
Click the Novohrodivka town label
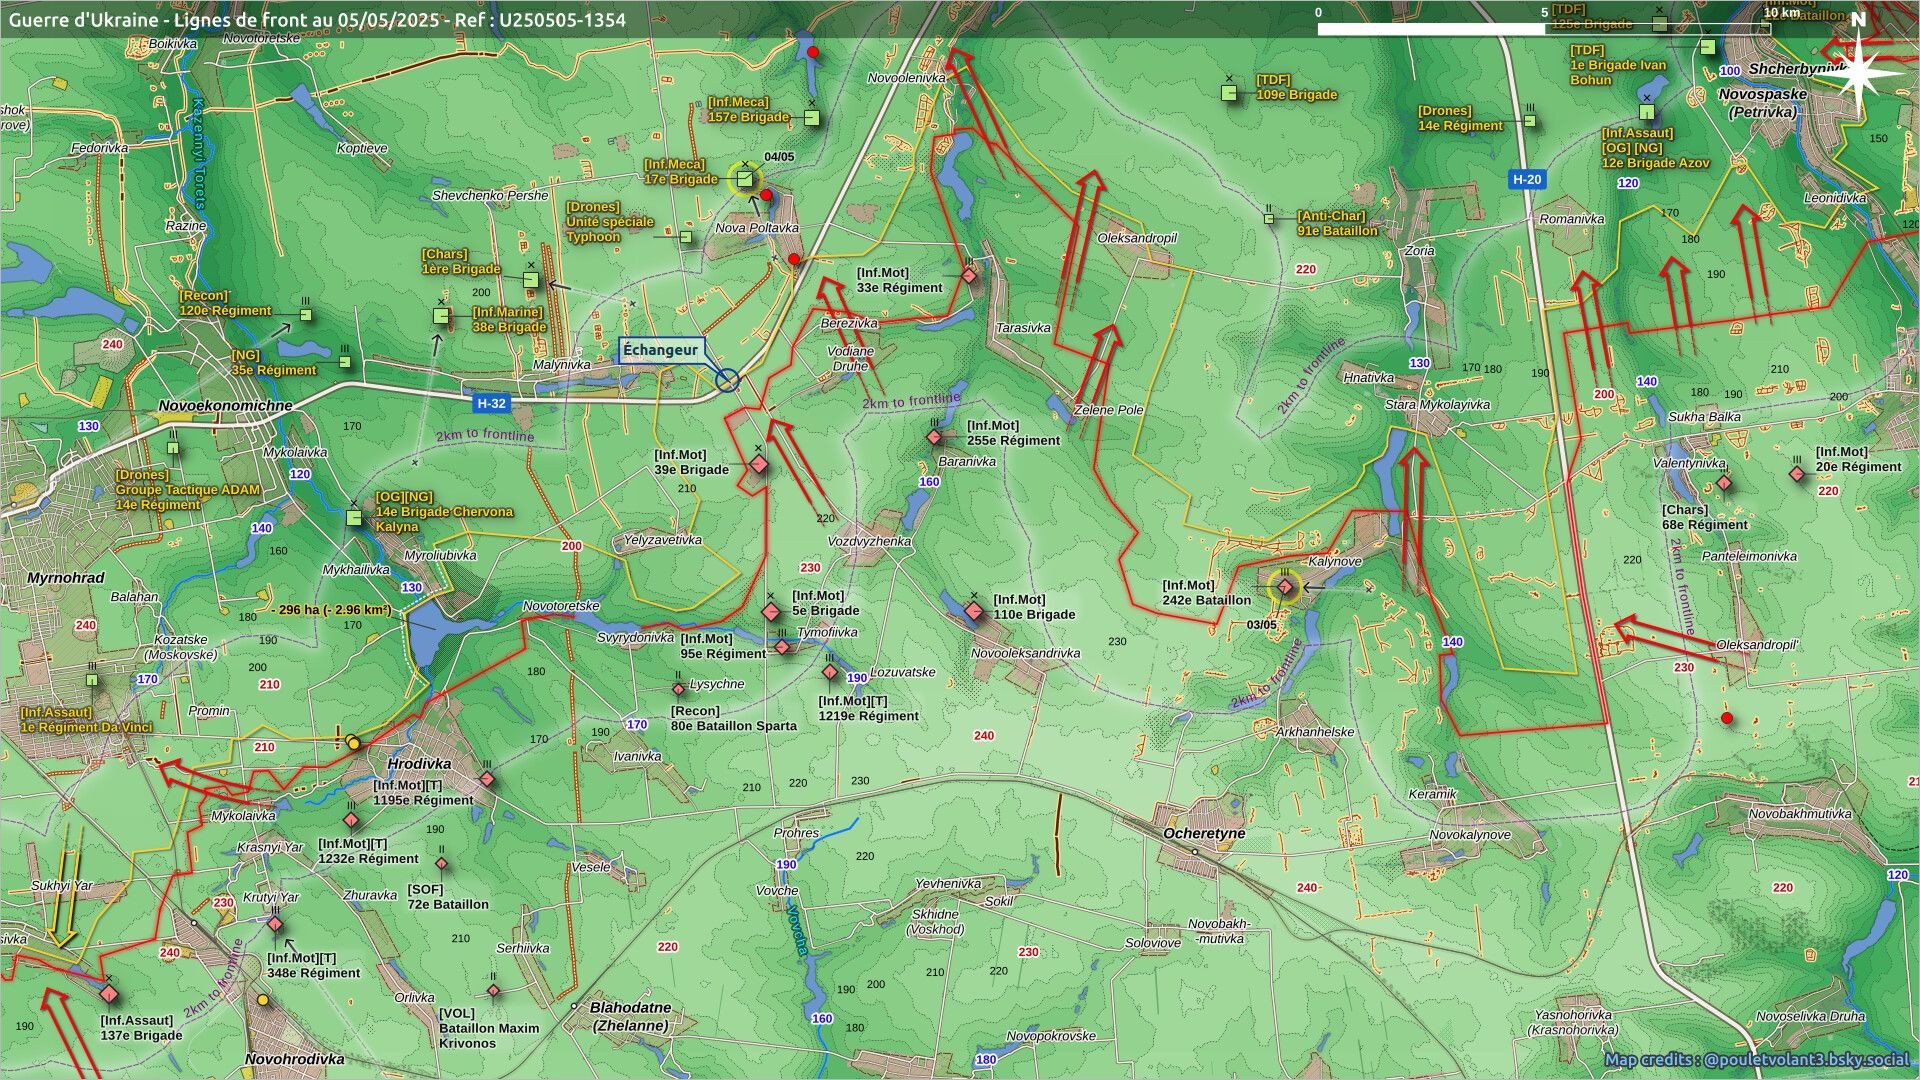point(294,1059)
